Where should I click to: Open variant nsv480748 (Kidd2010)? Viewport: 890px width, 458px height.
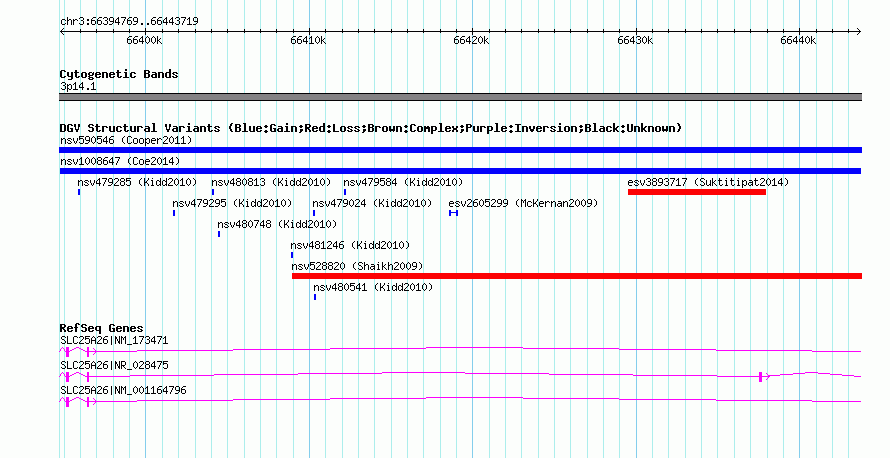point(277,224)
